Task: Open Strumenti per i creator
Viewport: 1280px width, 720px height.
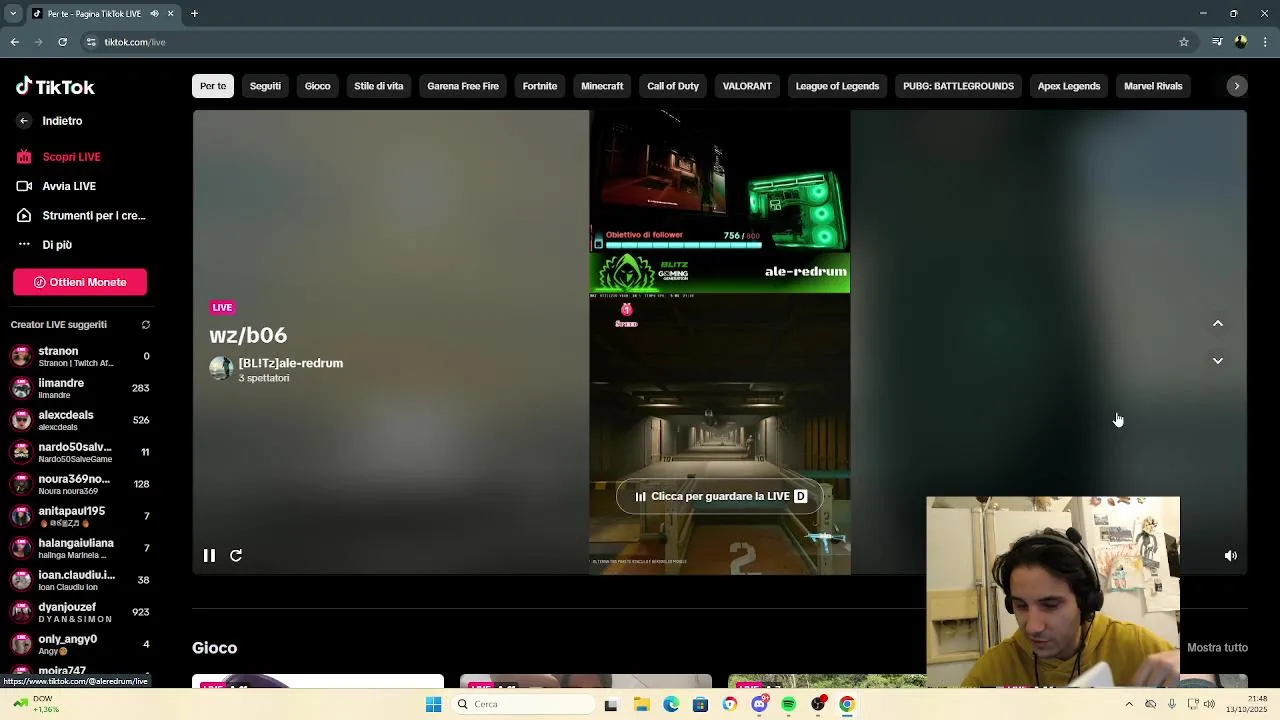Action: 93,215
